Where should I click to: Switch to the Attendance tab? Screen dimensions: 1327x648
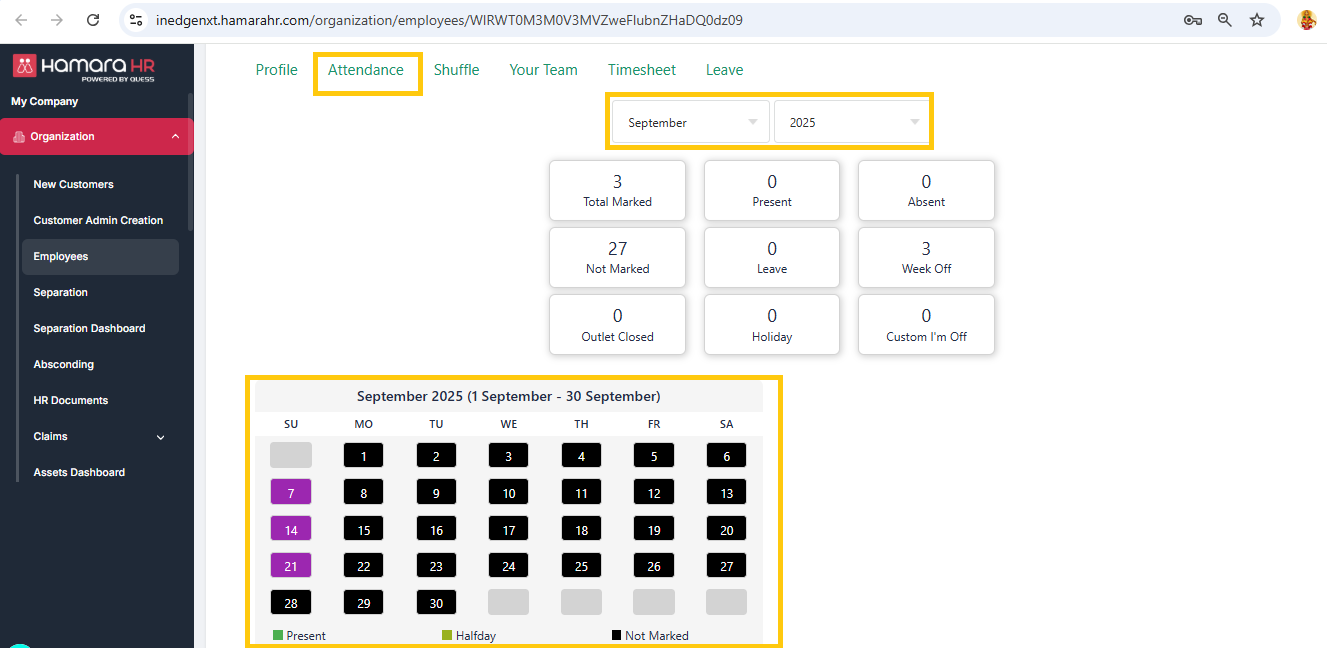tap(366, 70)
